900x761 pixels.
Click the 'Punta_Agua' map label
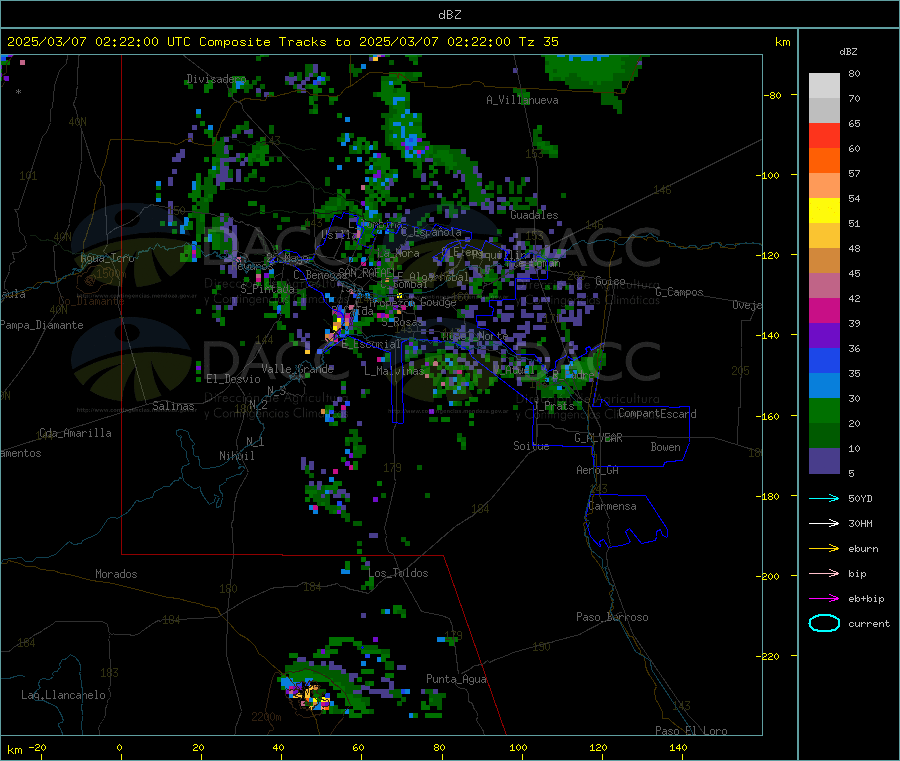(456, 679)
